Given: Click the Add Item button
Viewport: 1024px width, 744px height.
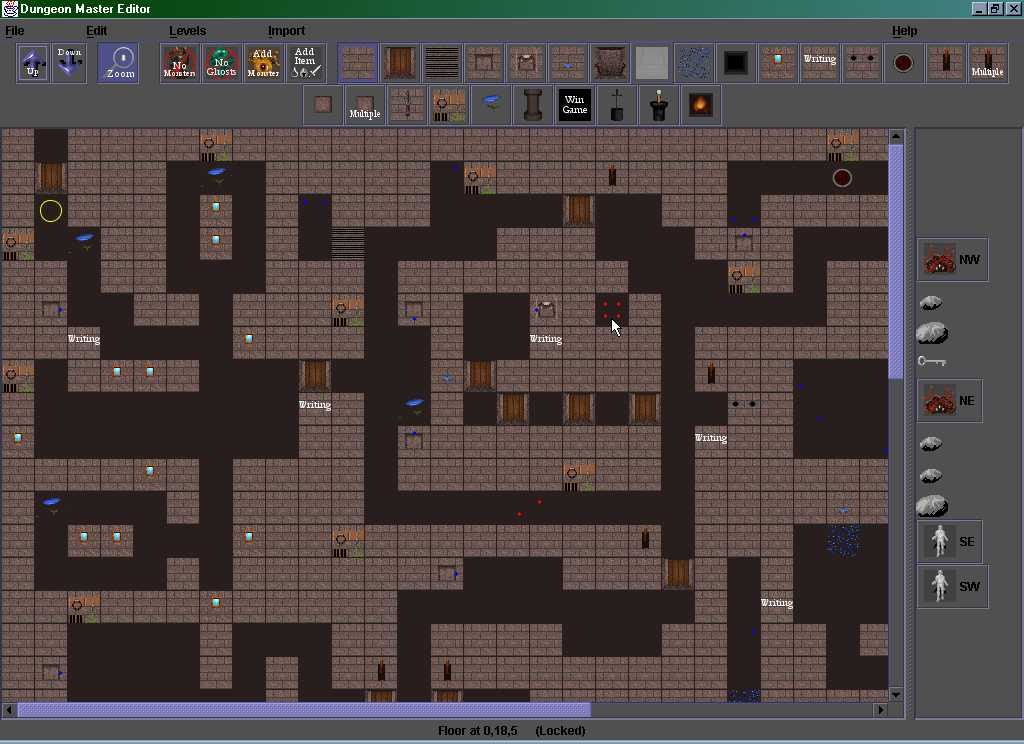Looking at the screenshot, I should (x=305, y=63).
